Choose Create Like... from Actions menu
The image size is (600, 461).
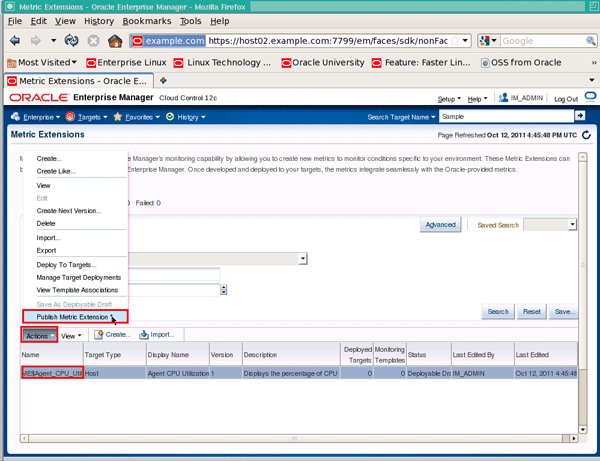(x=56, y=171)
